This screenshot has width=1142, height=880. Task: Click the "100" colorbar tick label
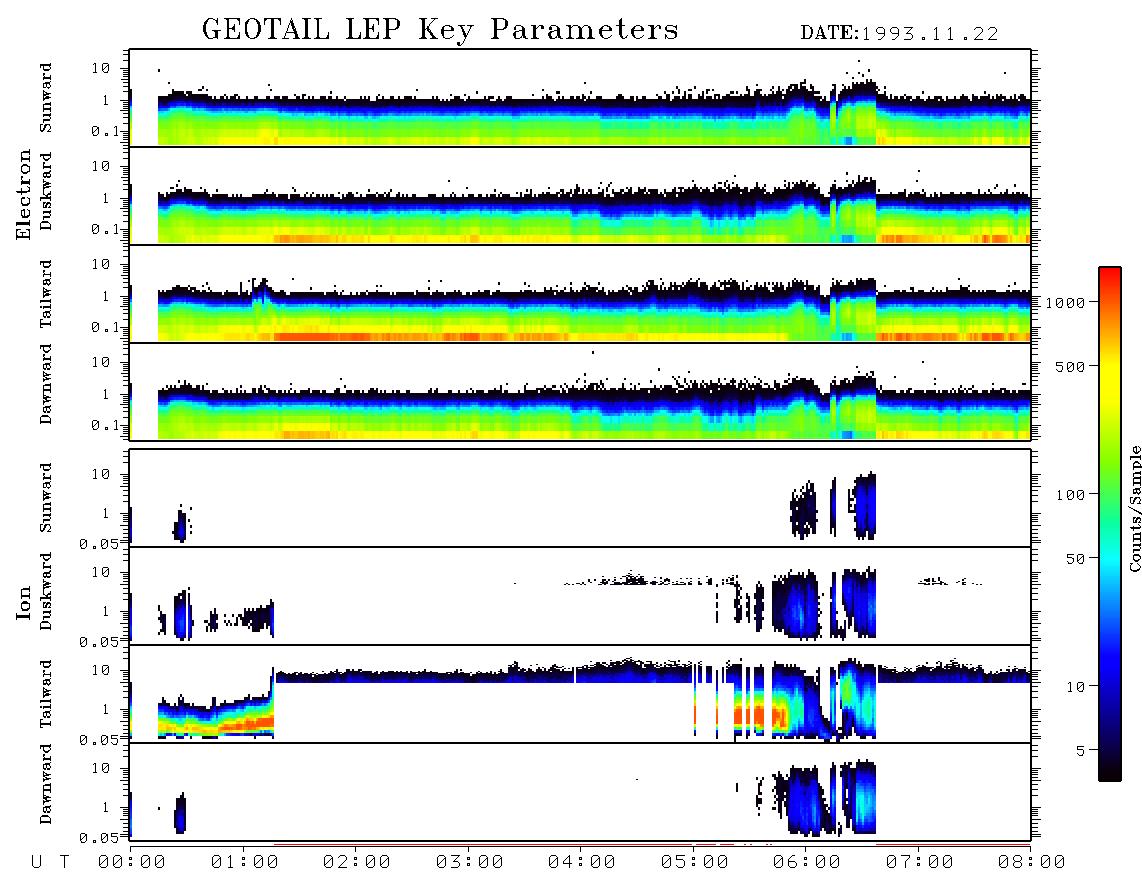click(x=1070, y=495)
